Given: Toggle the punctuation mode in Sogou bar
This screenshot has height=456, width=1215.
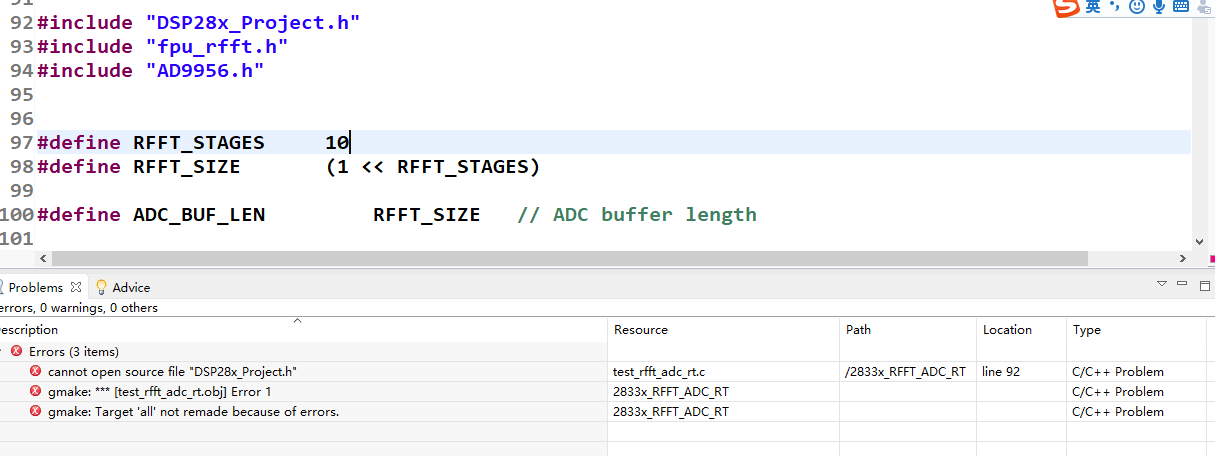Looking at the screenshot, I should coord(1116,7).
